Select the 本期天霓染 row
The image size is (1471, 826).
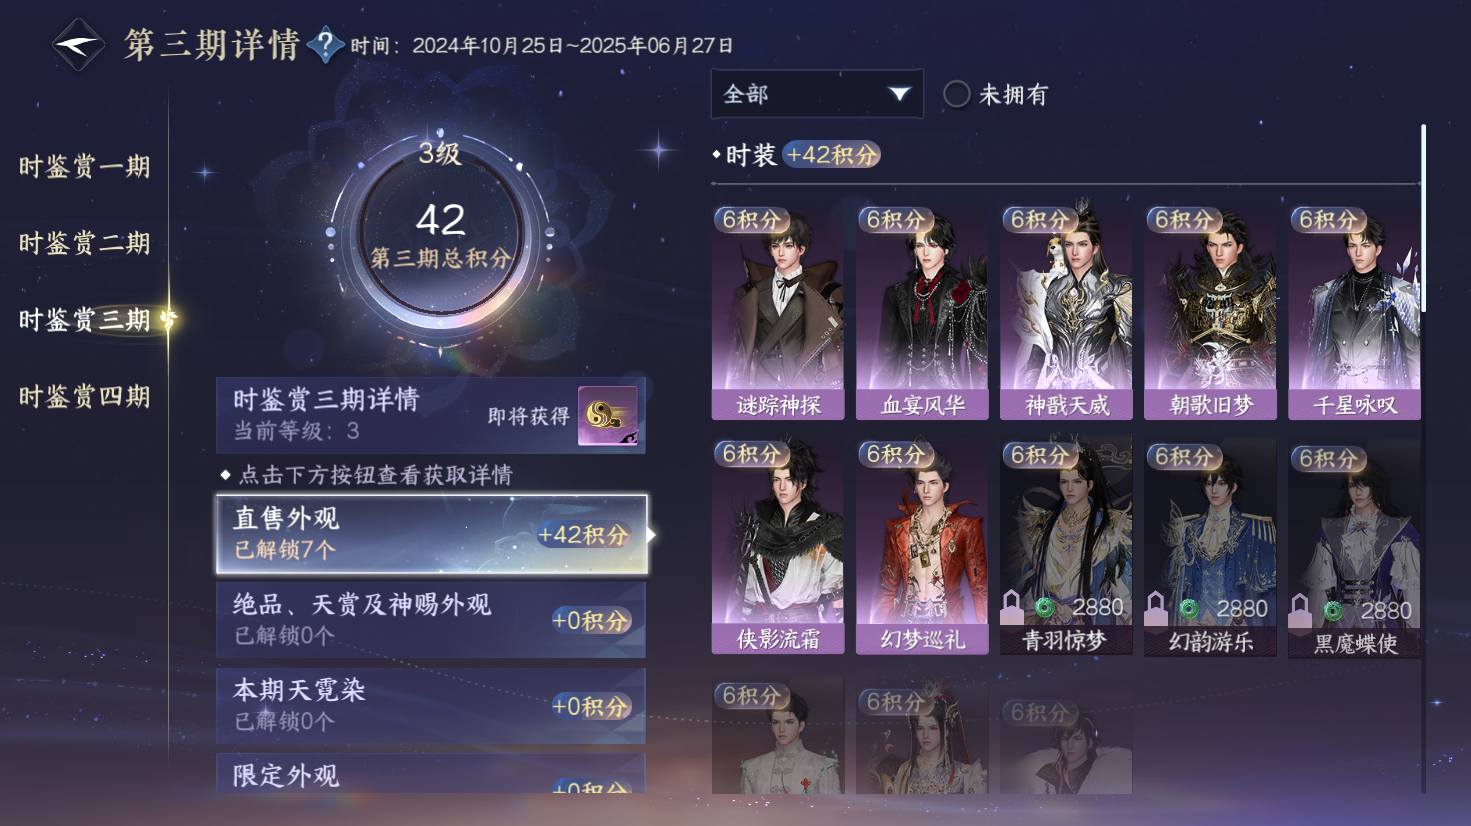click(x=431, y=705)
